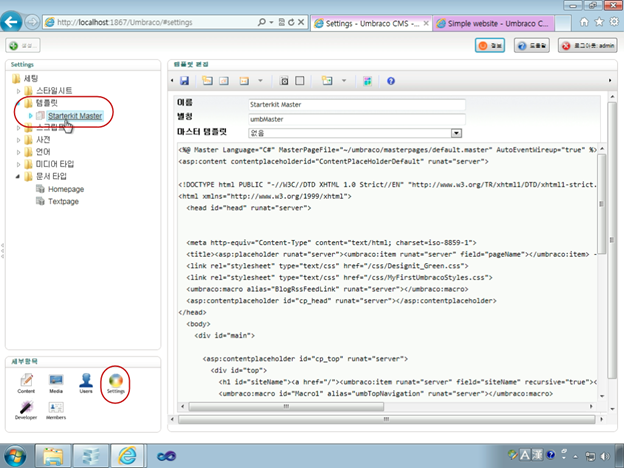
Task: Open the Windows Start menu
Action: click(15, 456)
